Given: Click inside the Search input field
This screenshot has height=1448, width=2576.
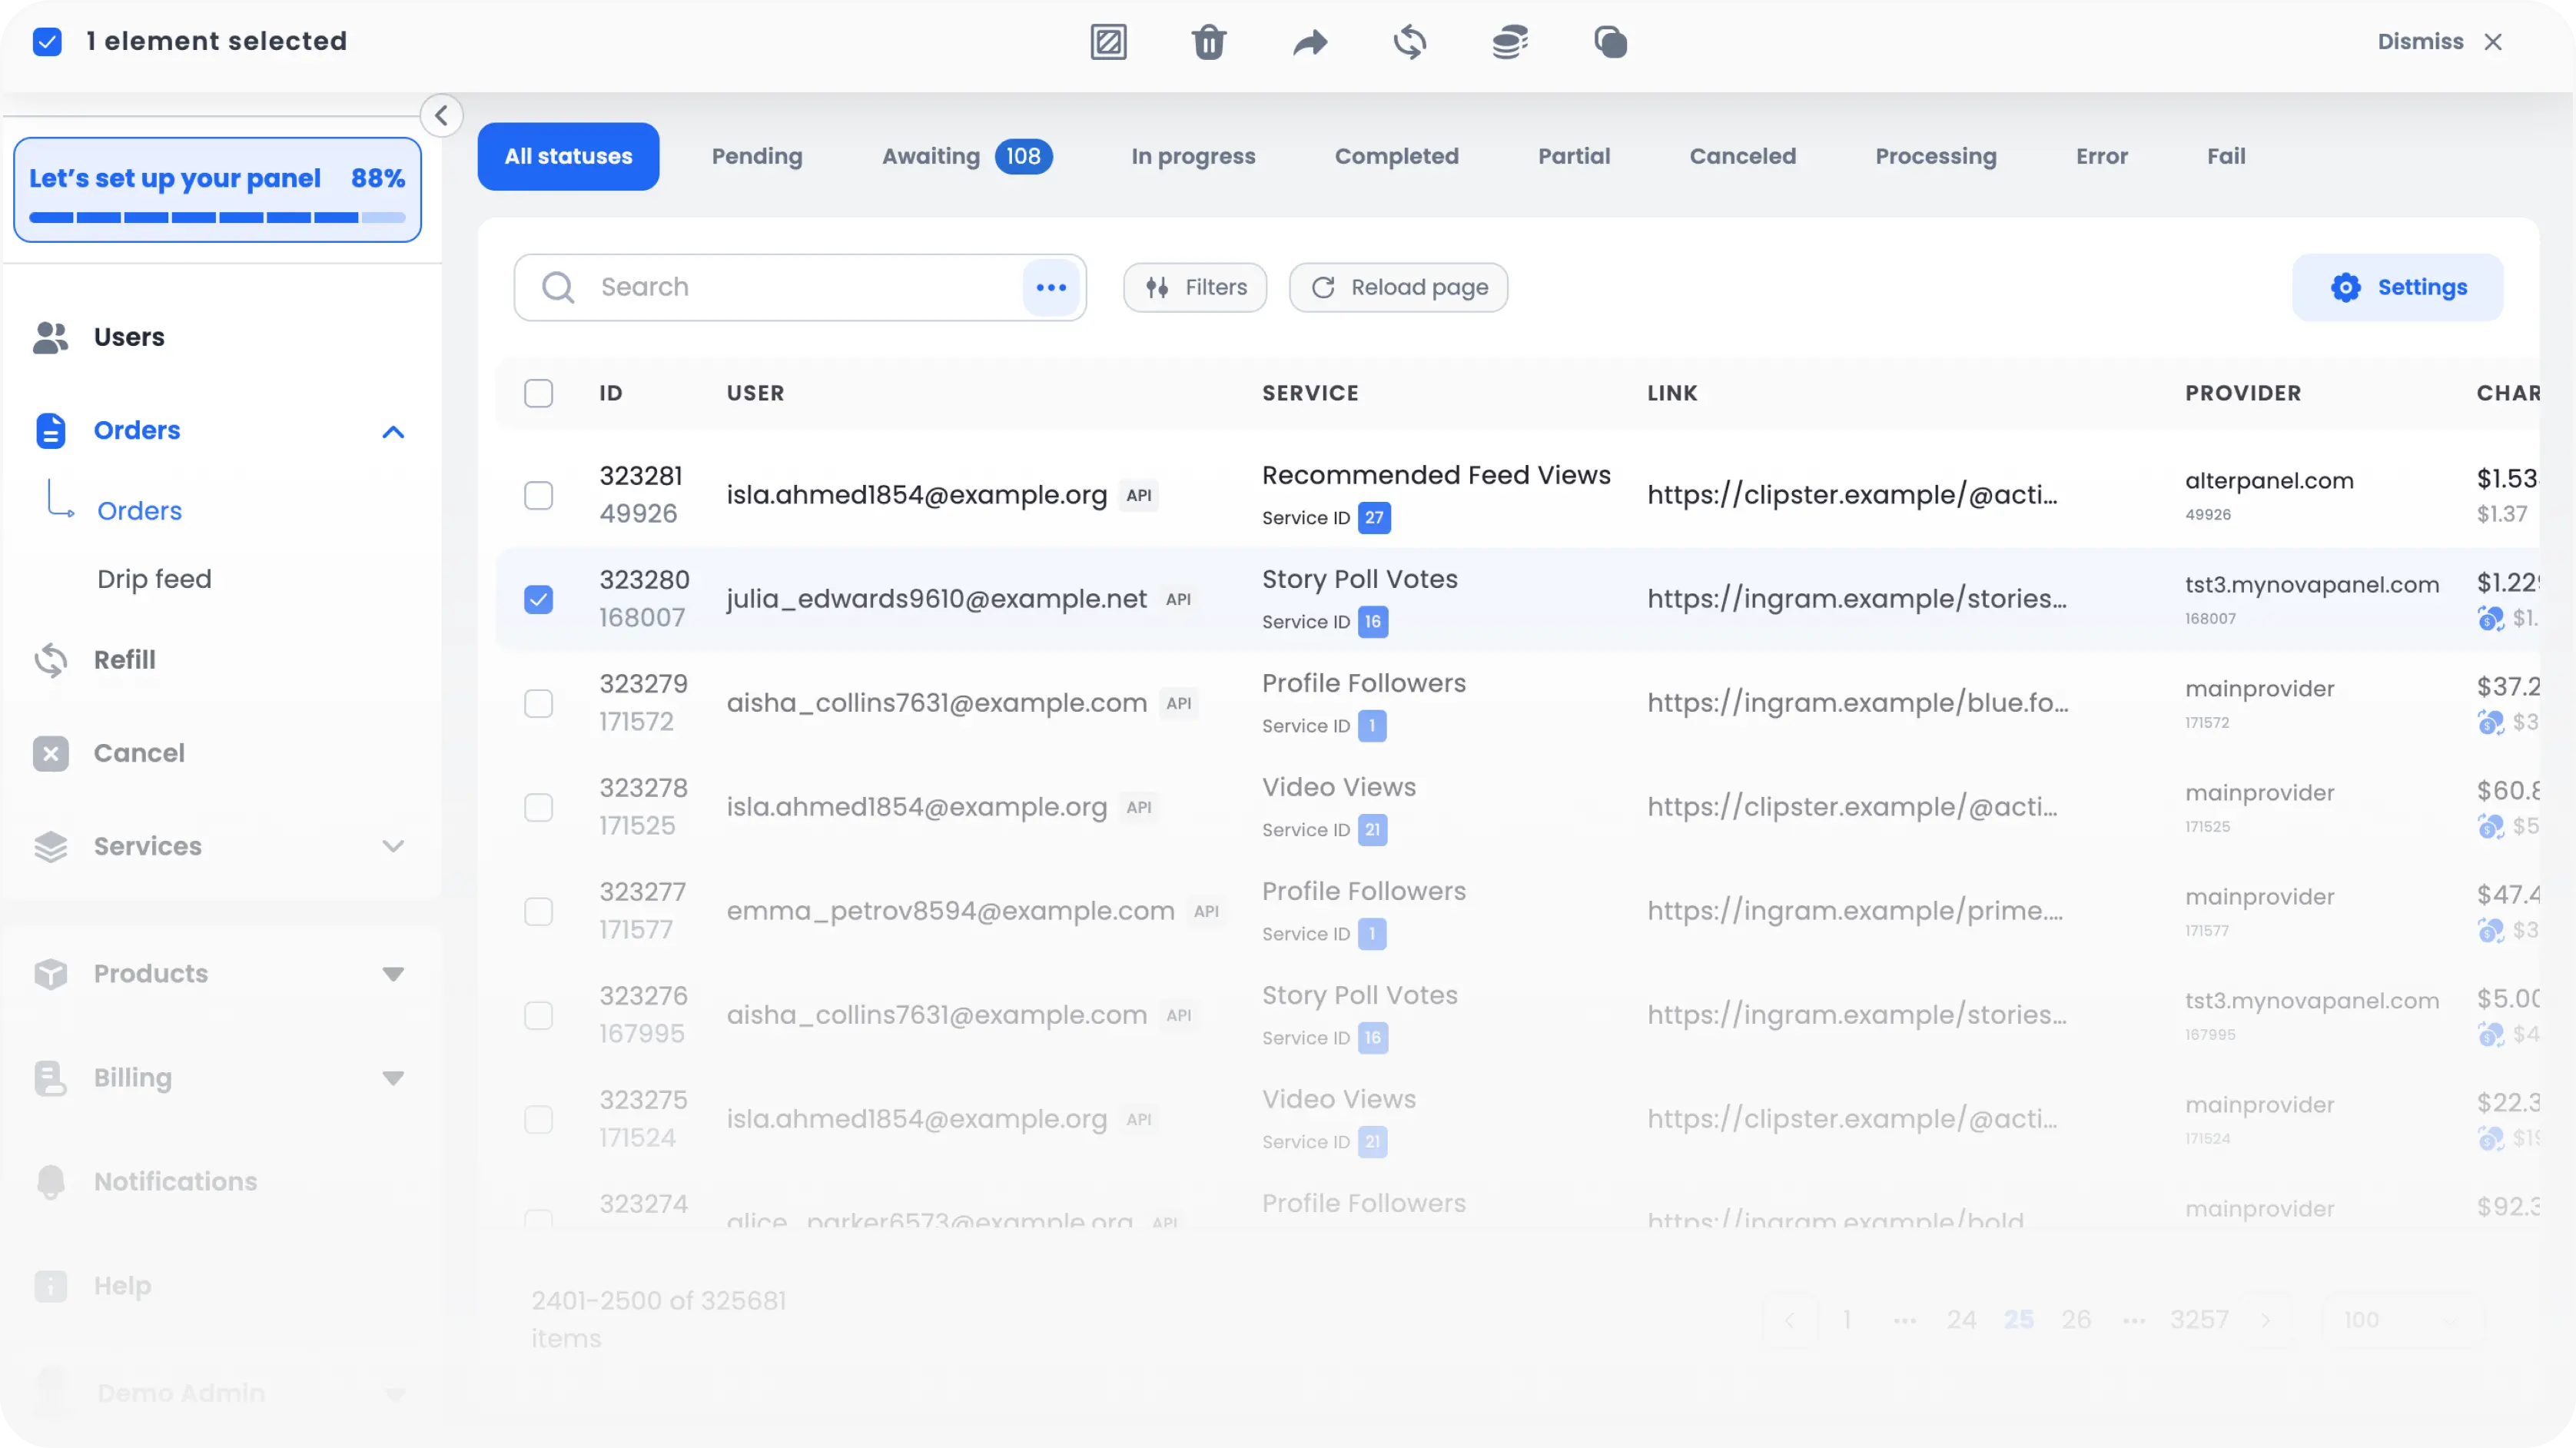Looking at the screenshot, I should pyautogui.click(x=800, y=288).
